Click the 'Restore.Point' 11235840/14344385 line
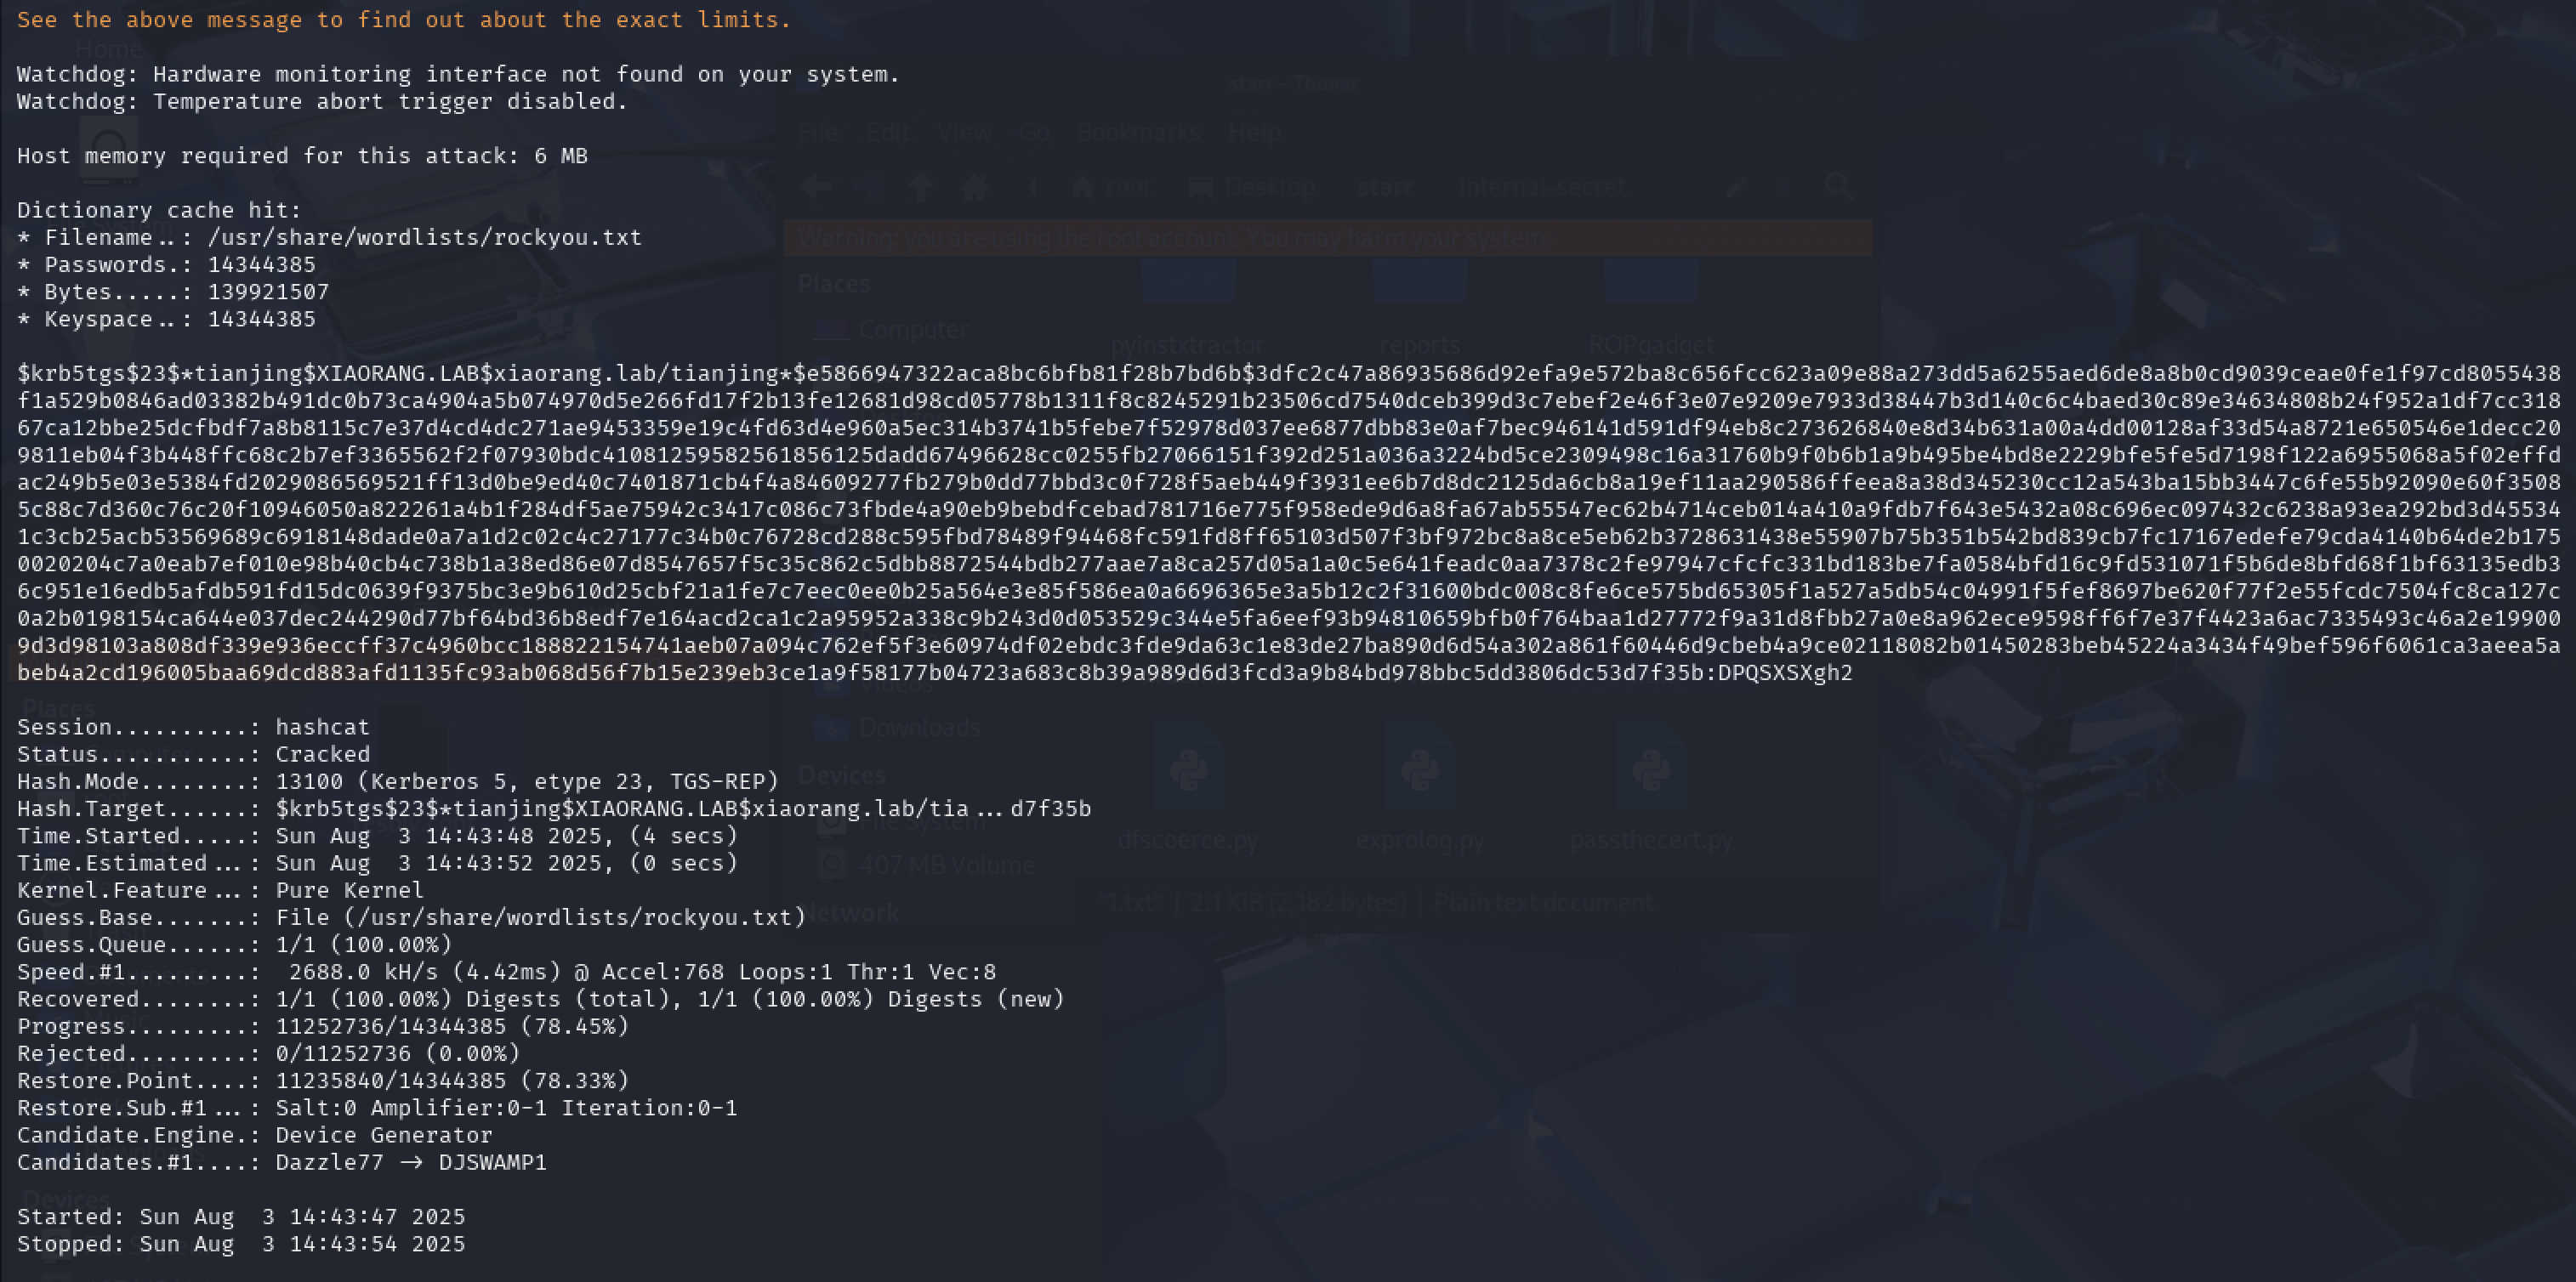This screenshot has width=2576, height=1282. pyautogui.click(x=323, y=1080)
